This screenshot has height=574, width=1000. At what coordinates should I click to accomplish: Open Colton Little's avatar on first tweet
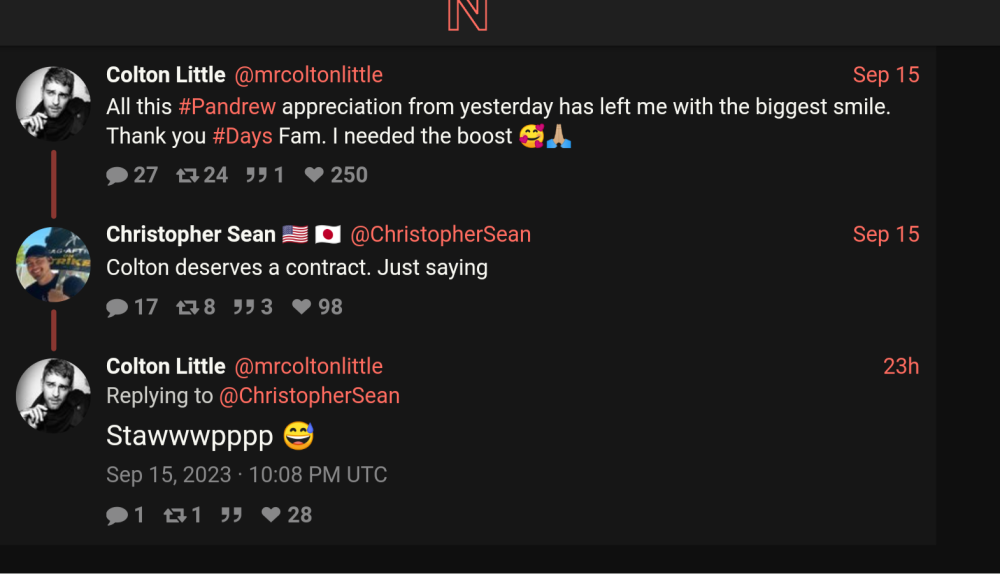point(54,104)
